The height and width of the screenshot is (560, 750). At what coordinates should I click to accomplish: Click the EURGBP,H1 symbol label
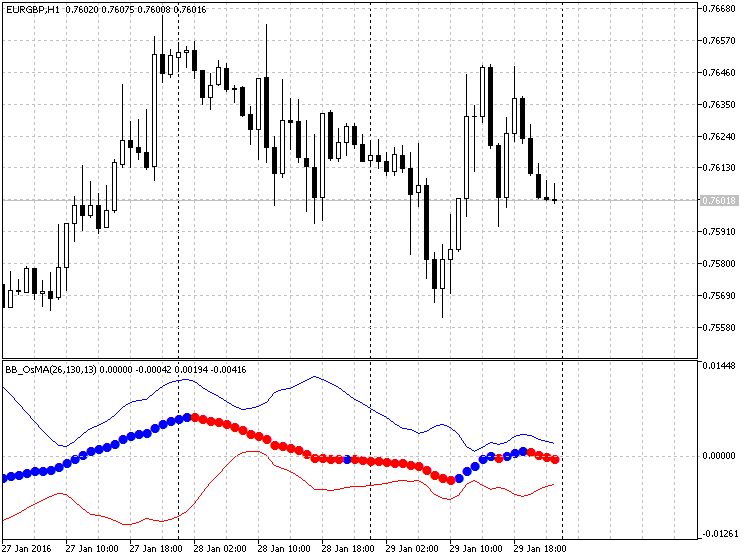(x=32, y=10)
